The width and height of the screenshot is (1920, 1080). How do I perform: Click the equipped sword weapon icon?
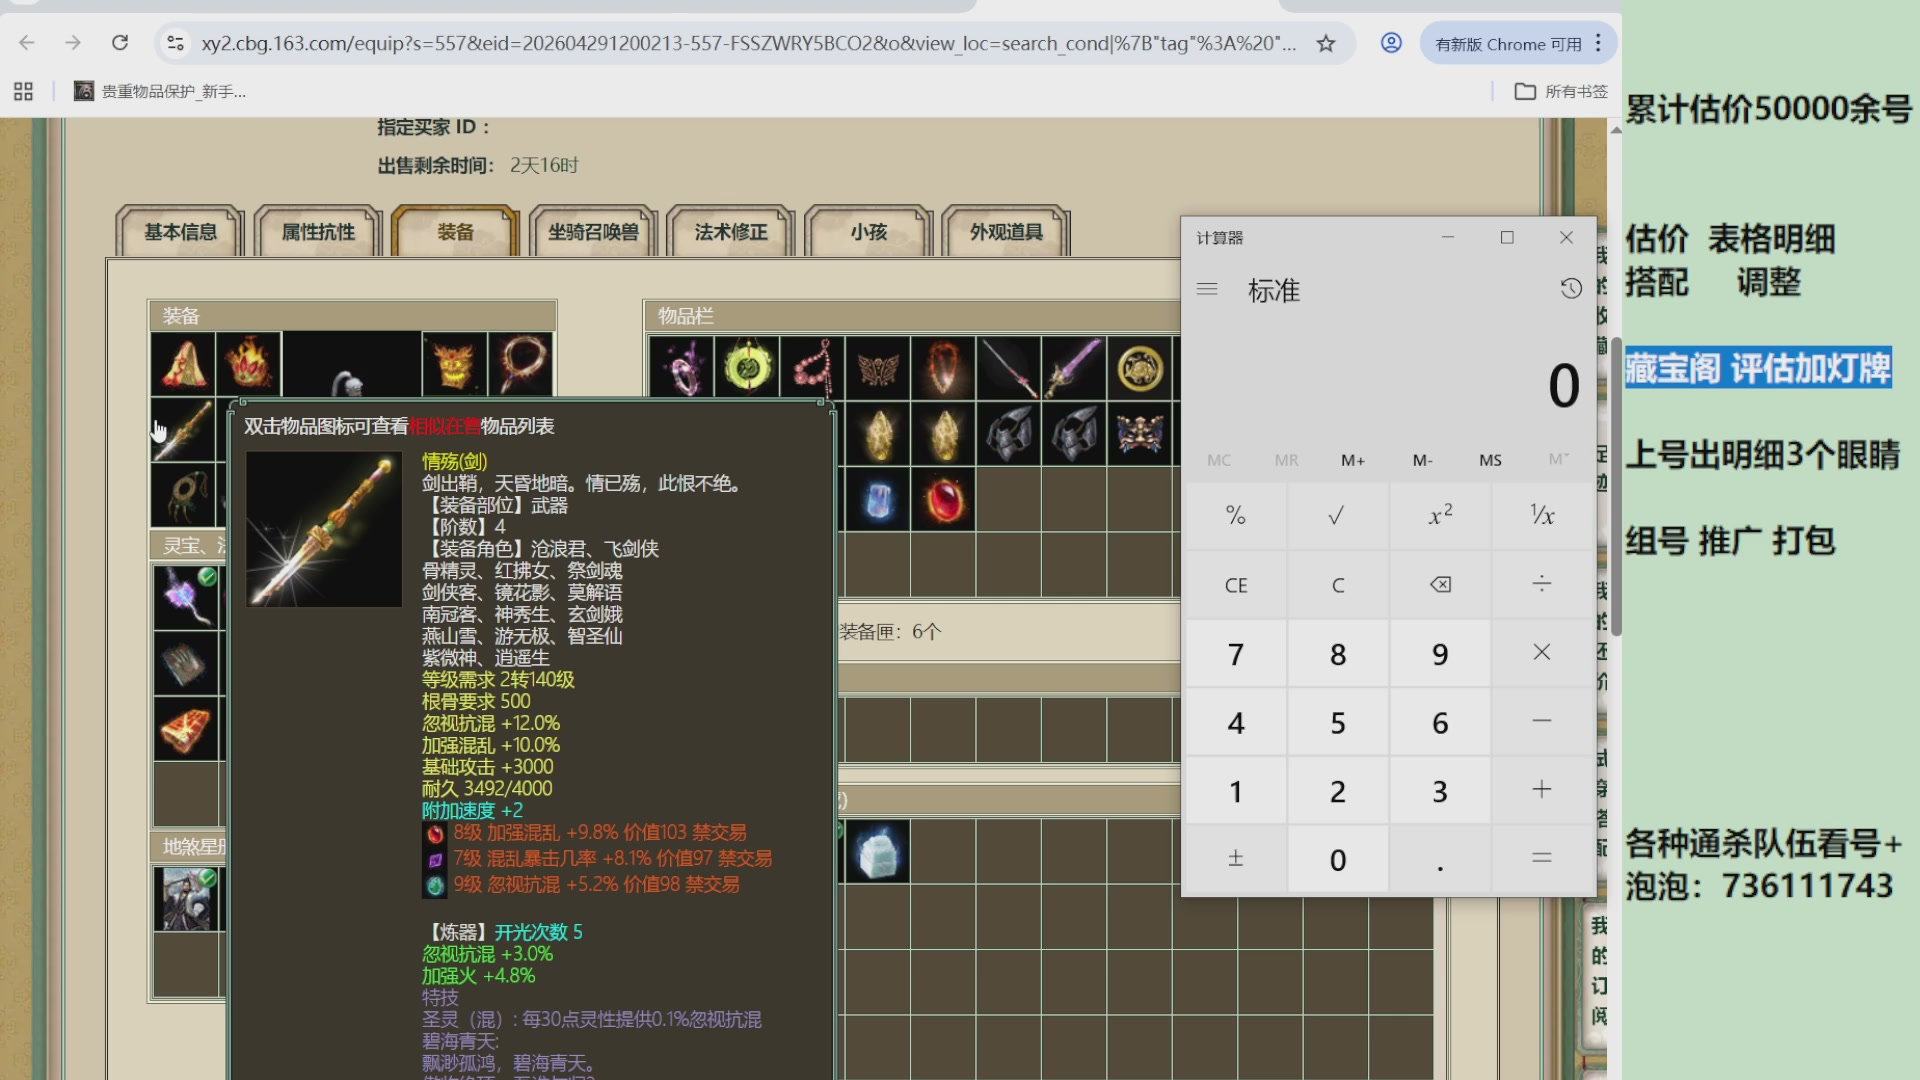(x=183, y=429)
